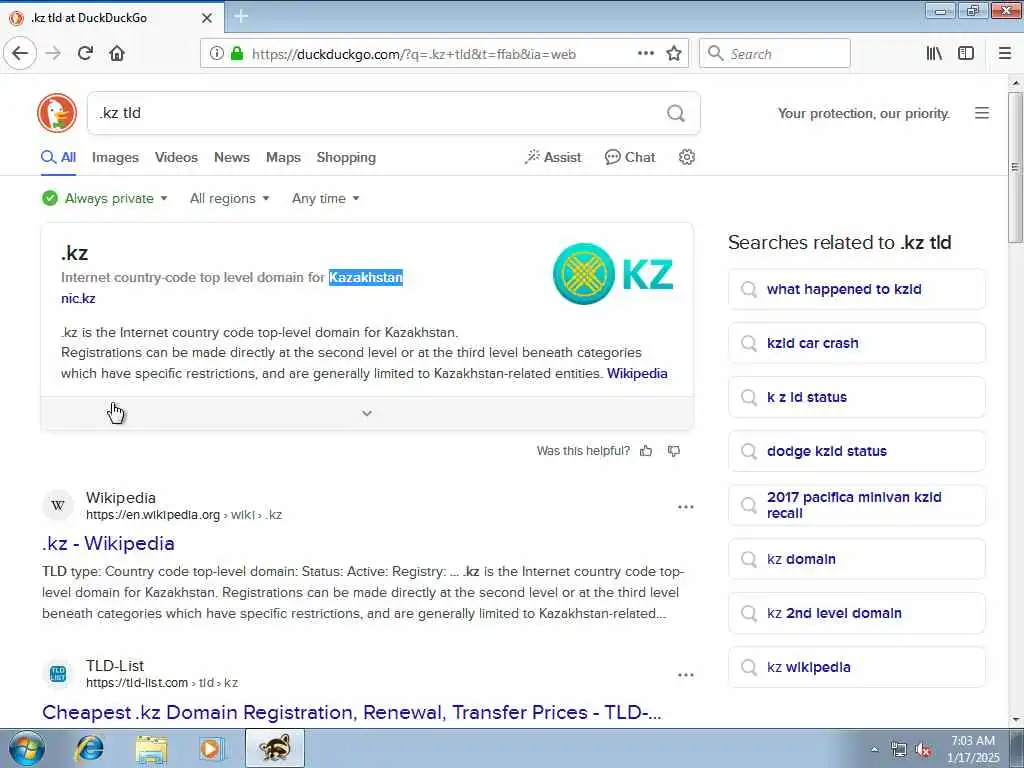Click the TLD-List result favicon
The height and width of the screenshot is (768, 1024).
tap(58, 673)
